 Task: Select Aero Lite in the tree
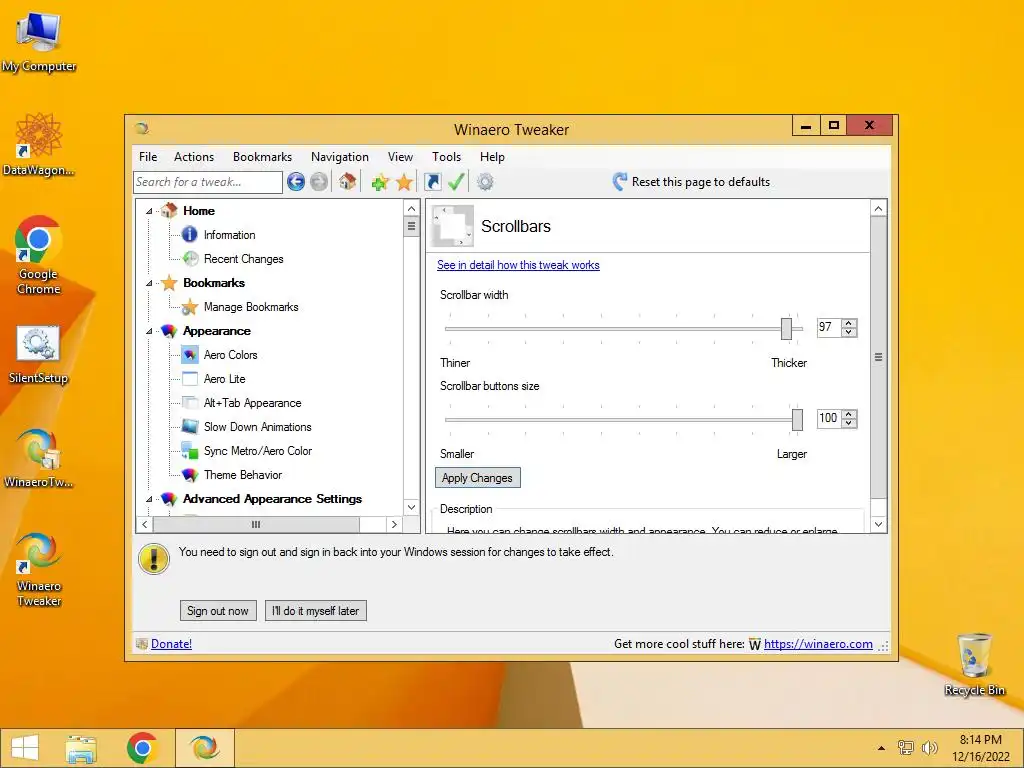(225, 379)
